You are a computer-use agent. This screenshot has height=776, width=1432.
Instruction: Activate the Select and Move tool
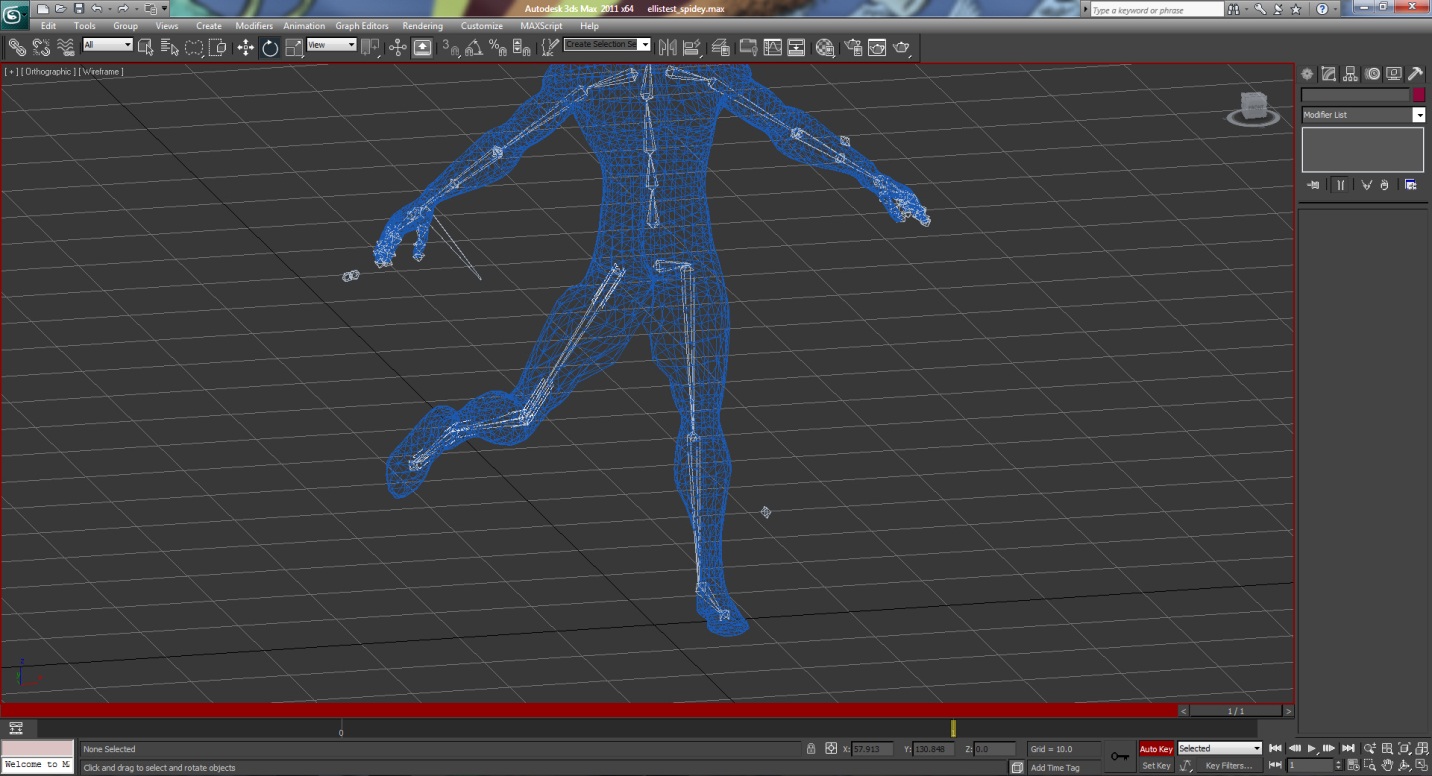245,47
